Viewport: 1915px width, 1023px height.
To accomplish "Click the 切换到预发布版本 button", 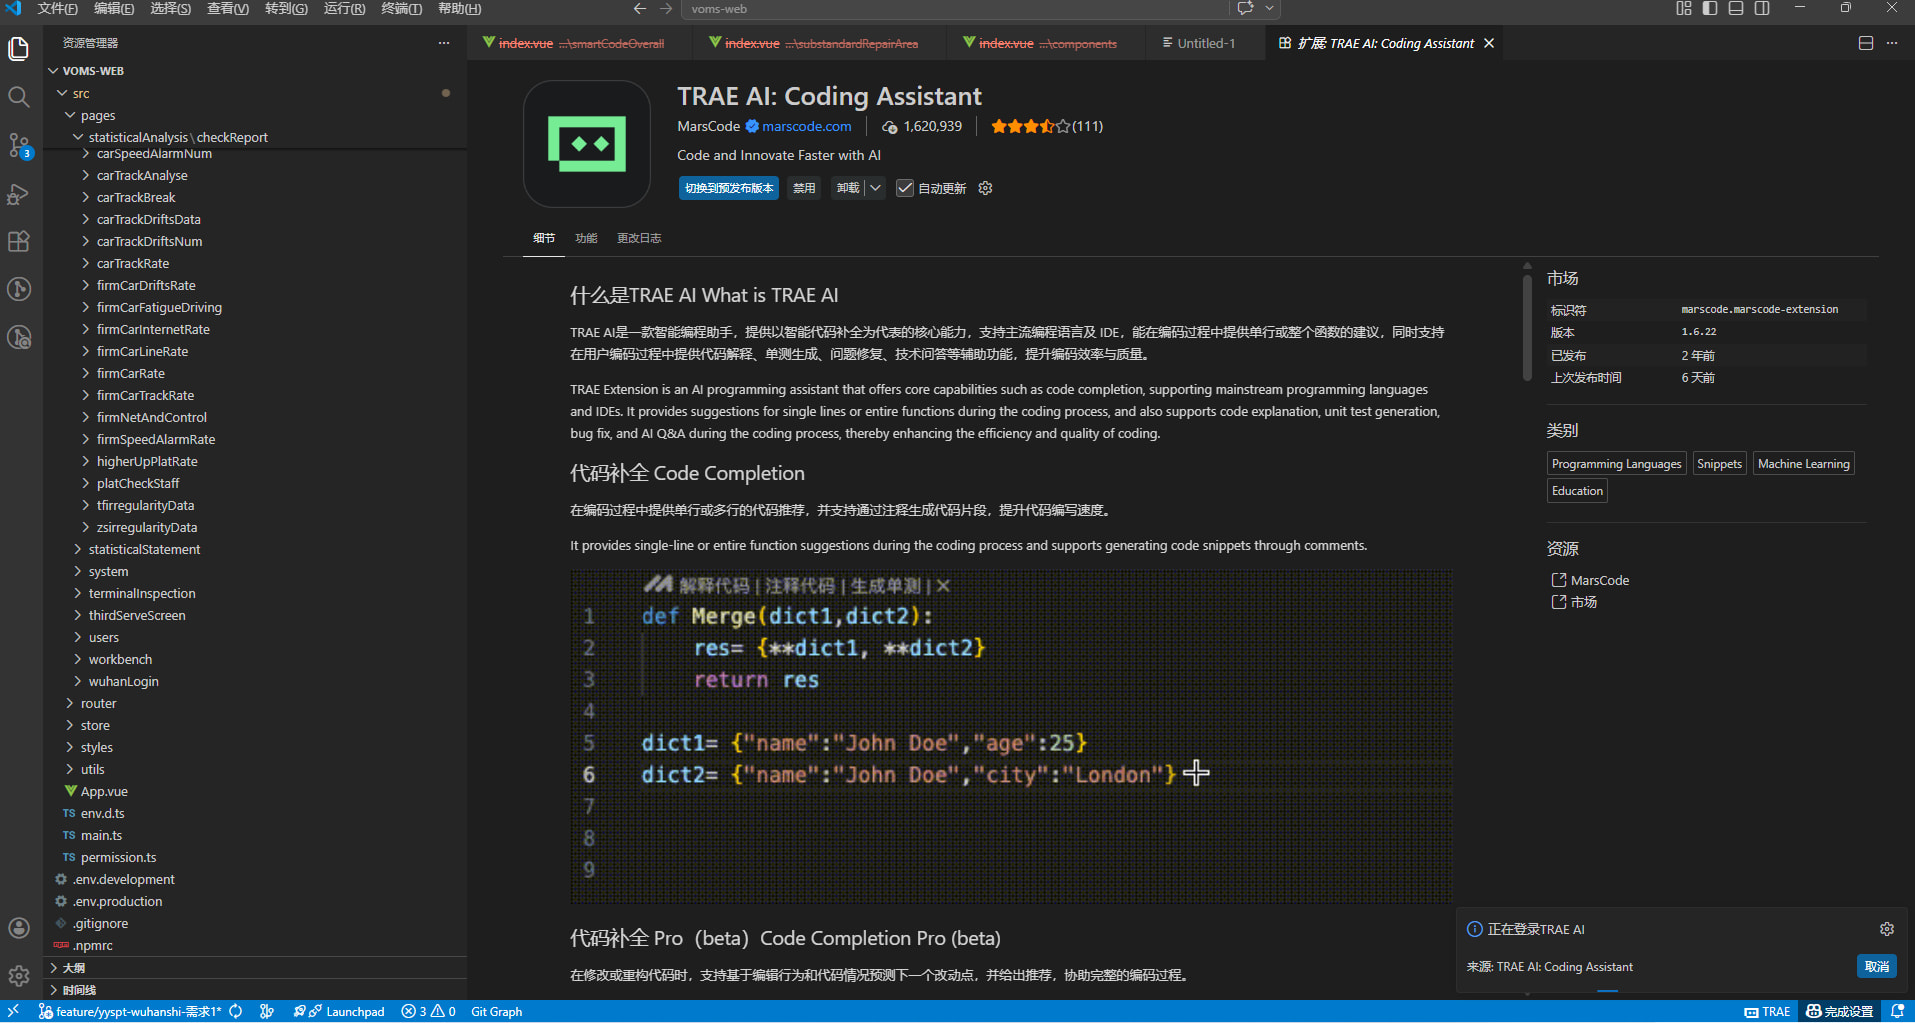I will [729, 188].
